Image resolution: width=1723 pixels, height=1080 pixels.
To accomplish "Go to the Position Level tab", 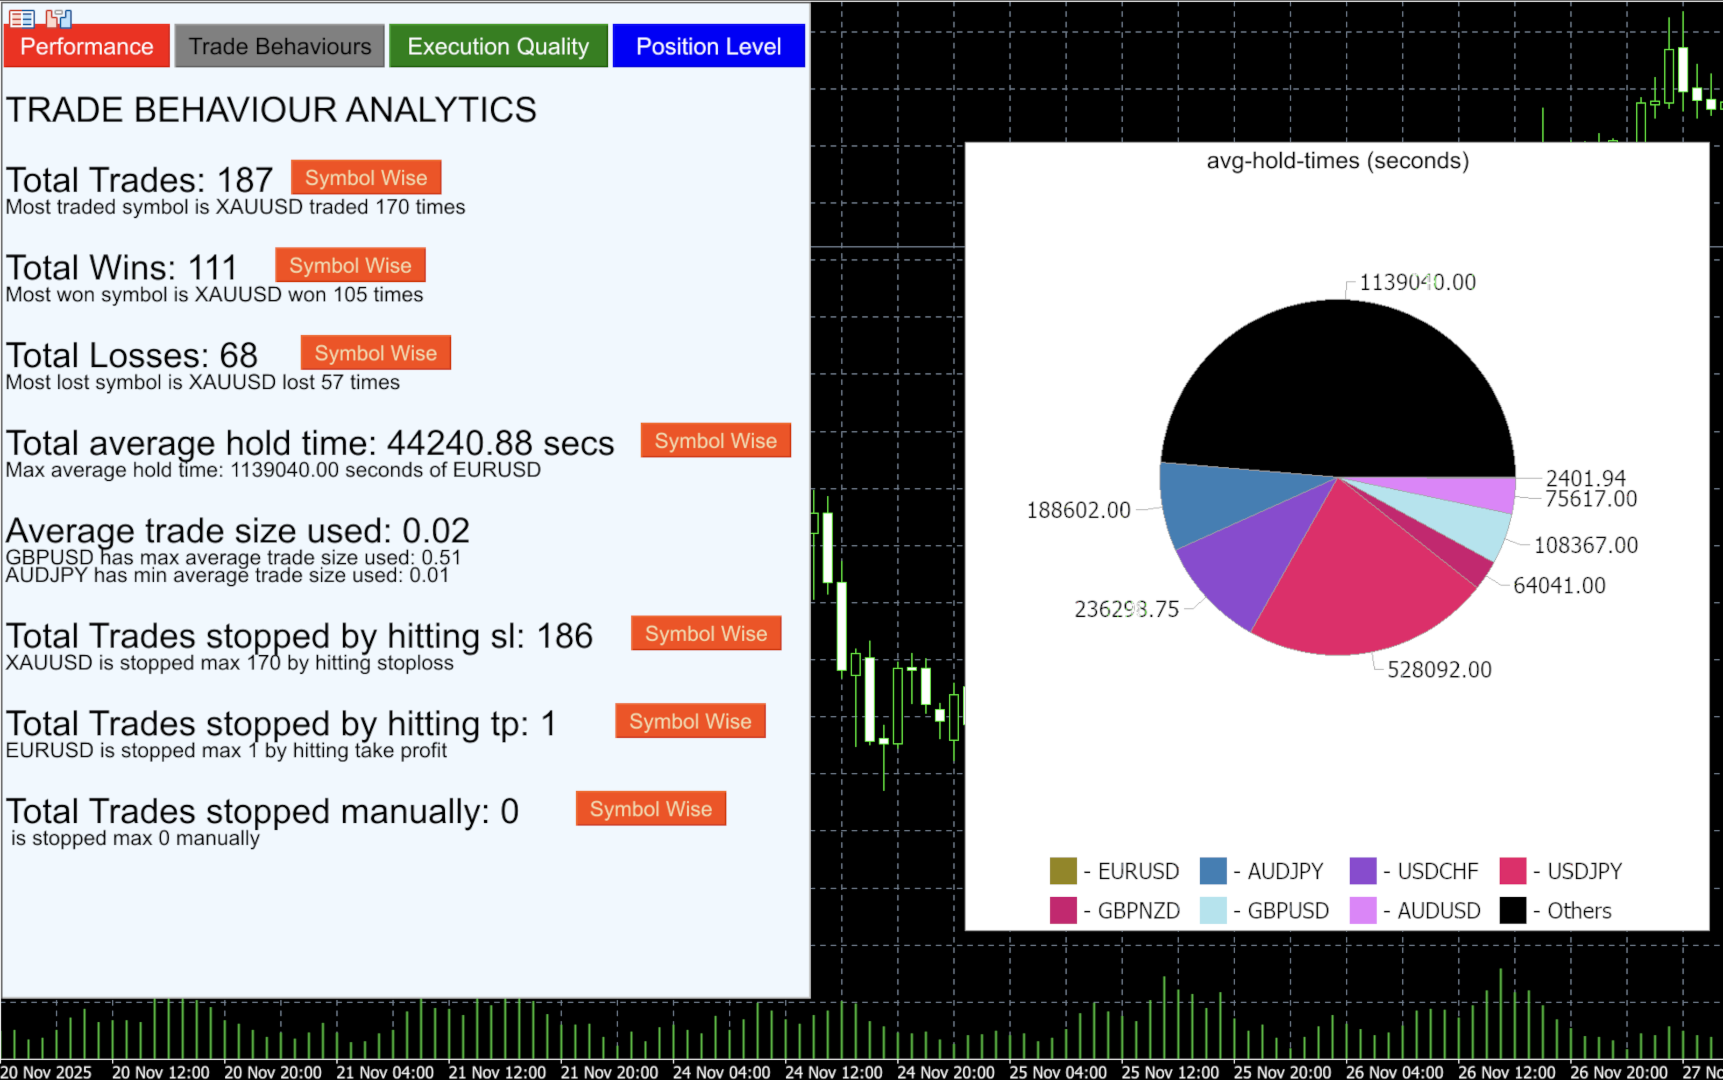I will click(x=708, y=46).
